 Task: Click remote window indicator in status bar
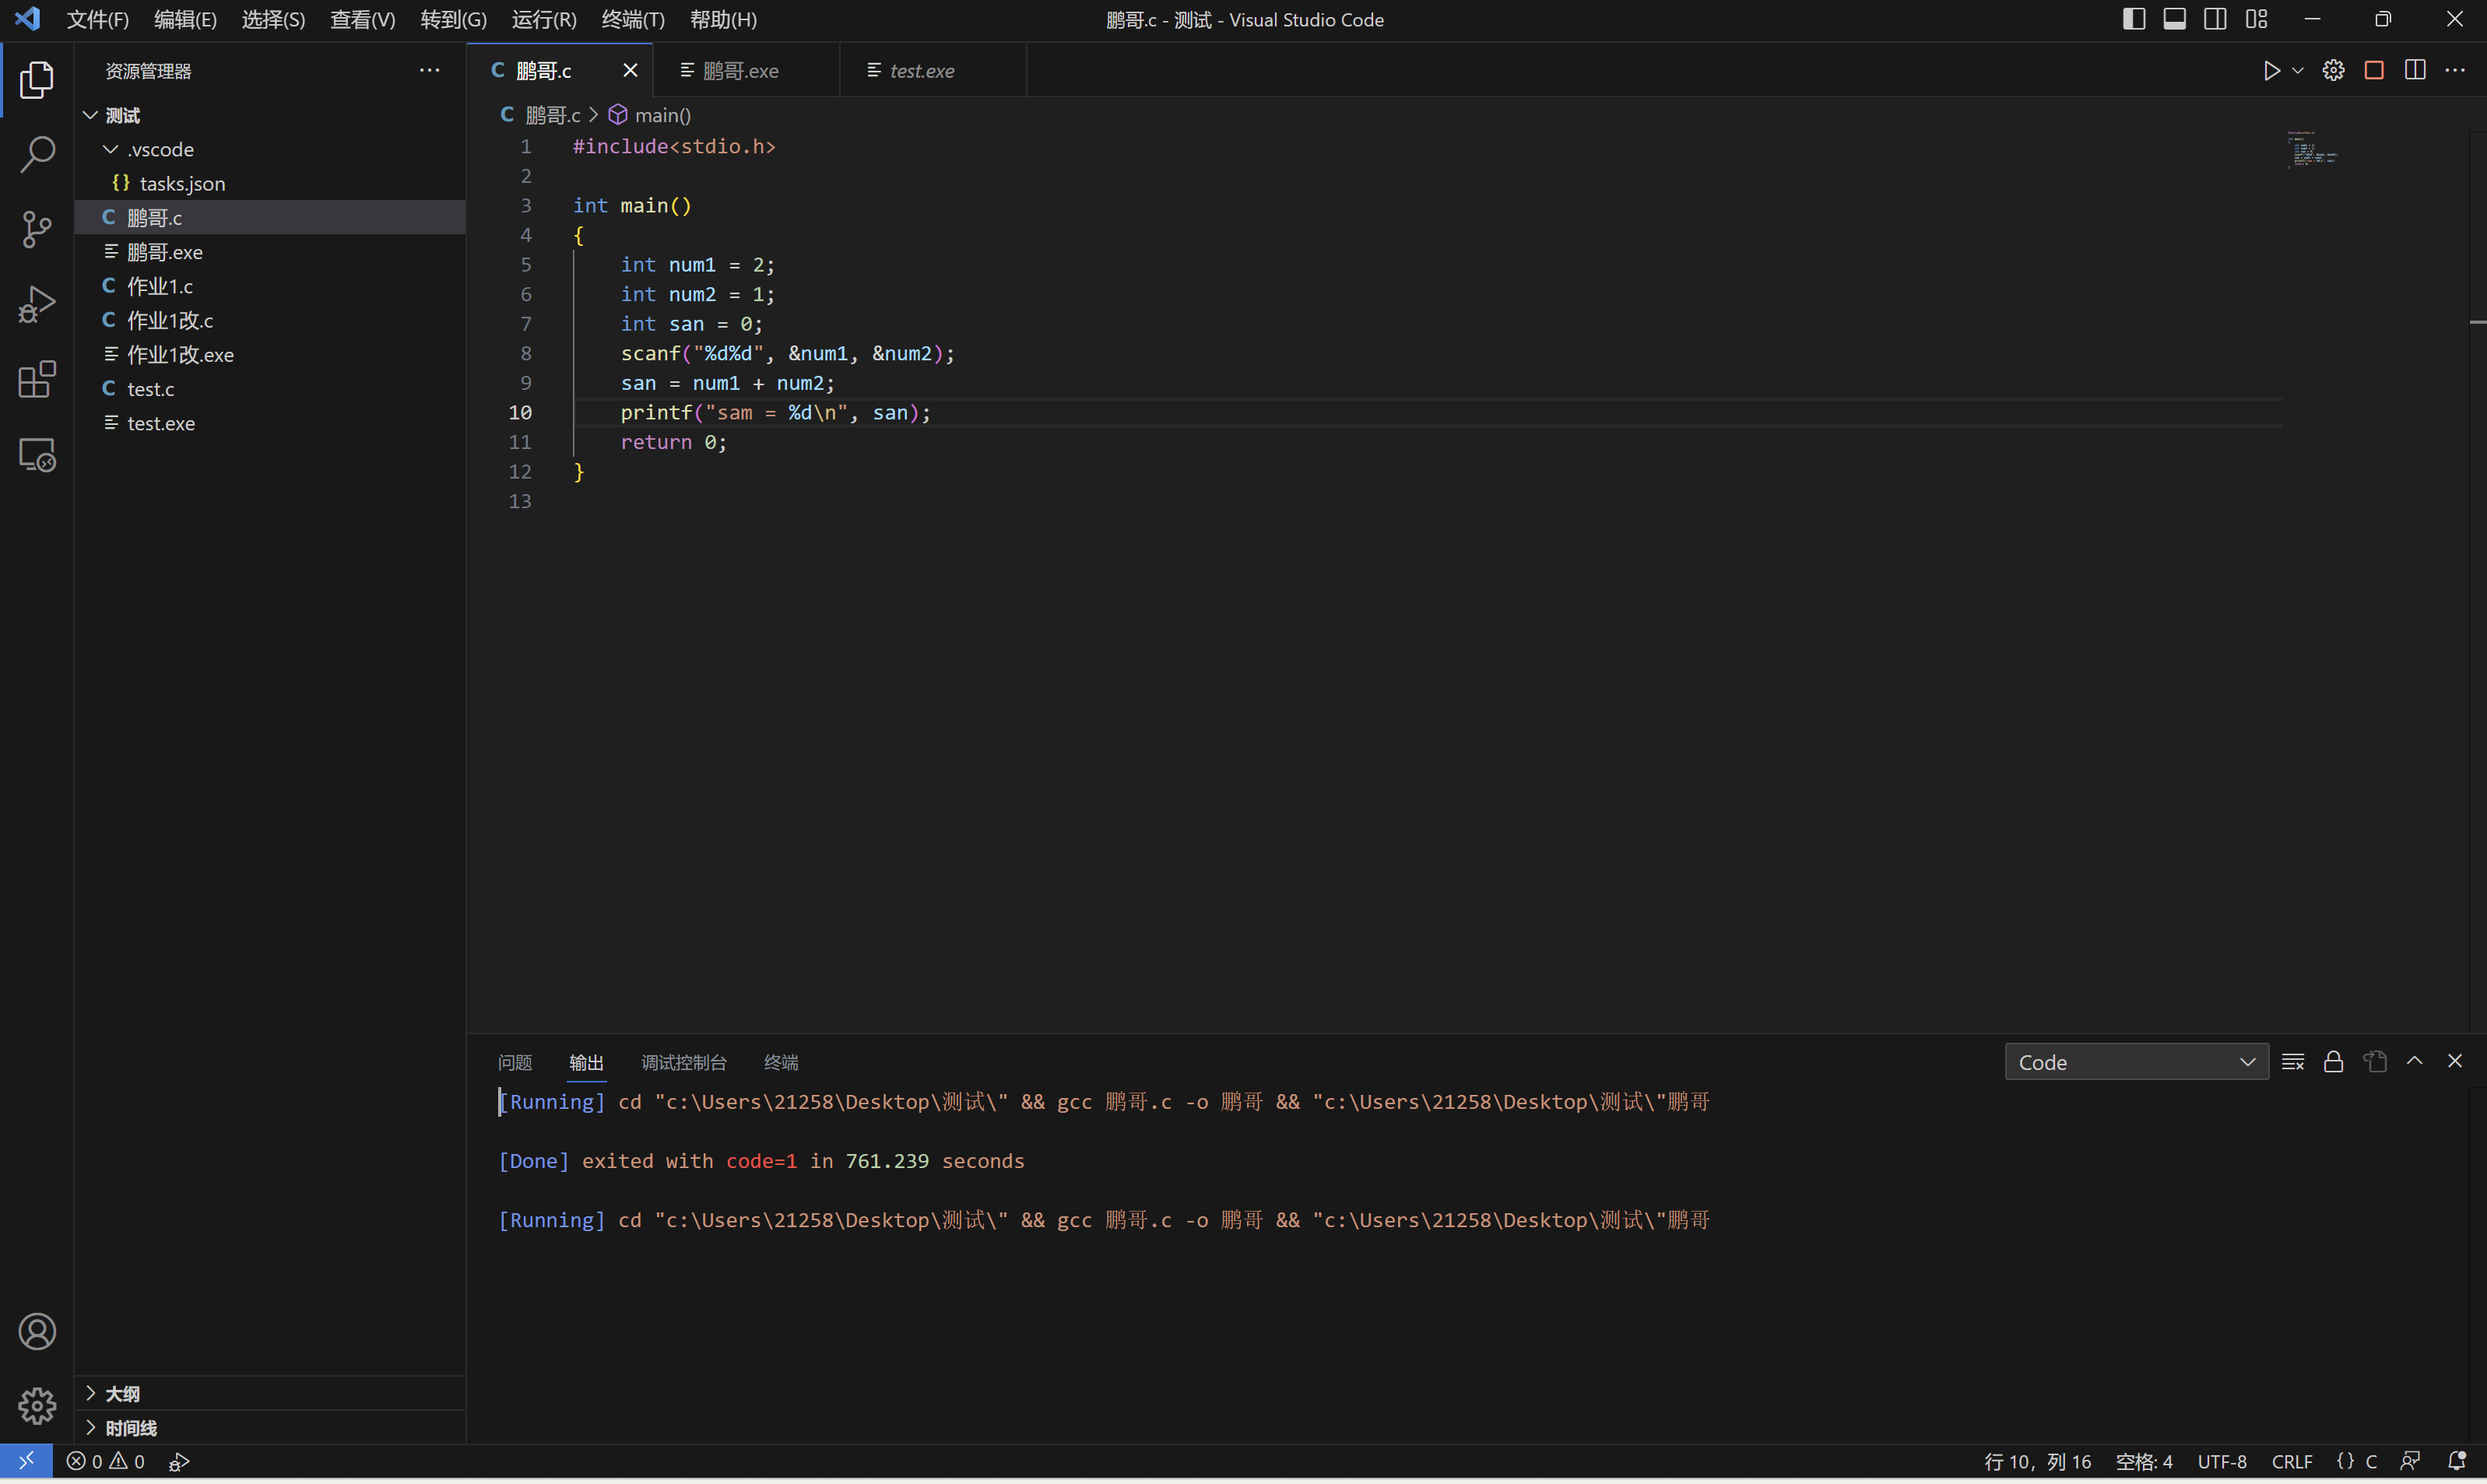[26, 1462]
